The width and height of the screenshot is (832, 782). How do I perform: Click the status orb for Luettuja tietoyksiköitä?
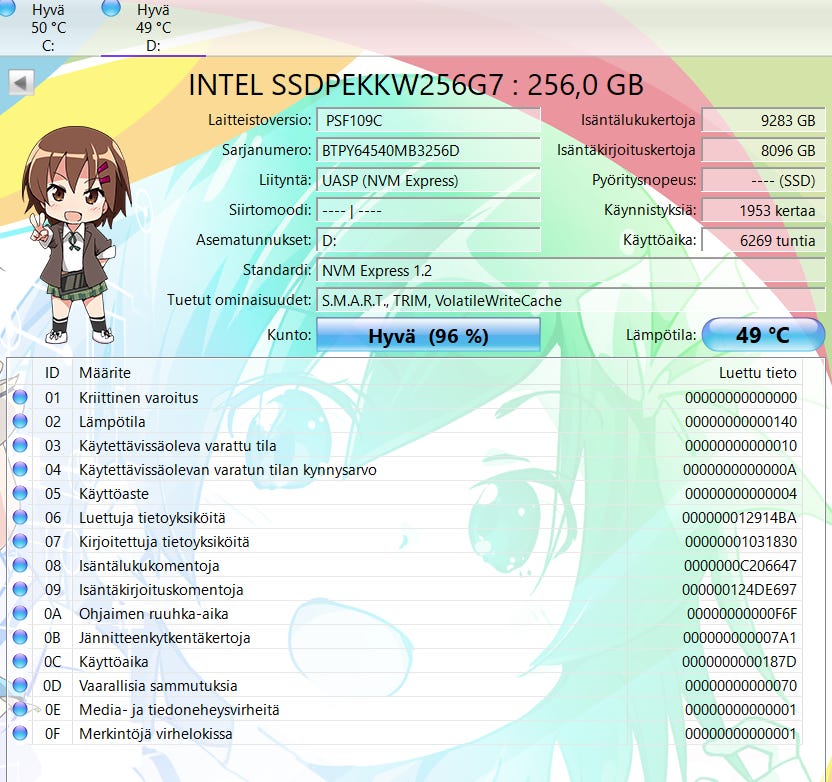(x=20, y=517)
